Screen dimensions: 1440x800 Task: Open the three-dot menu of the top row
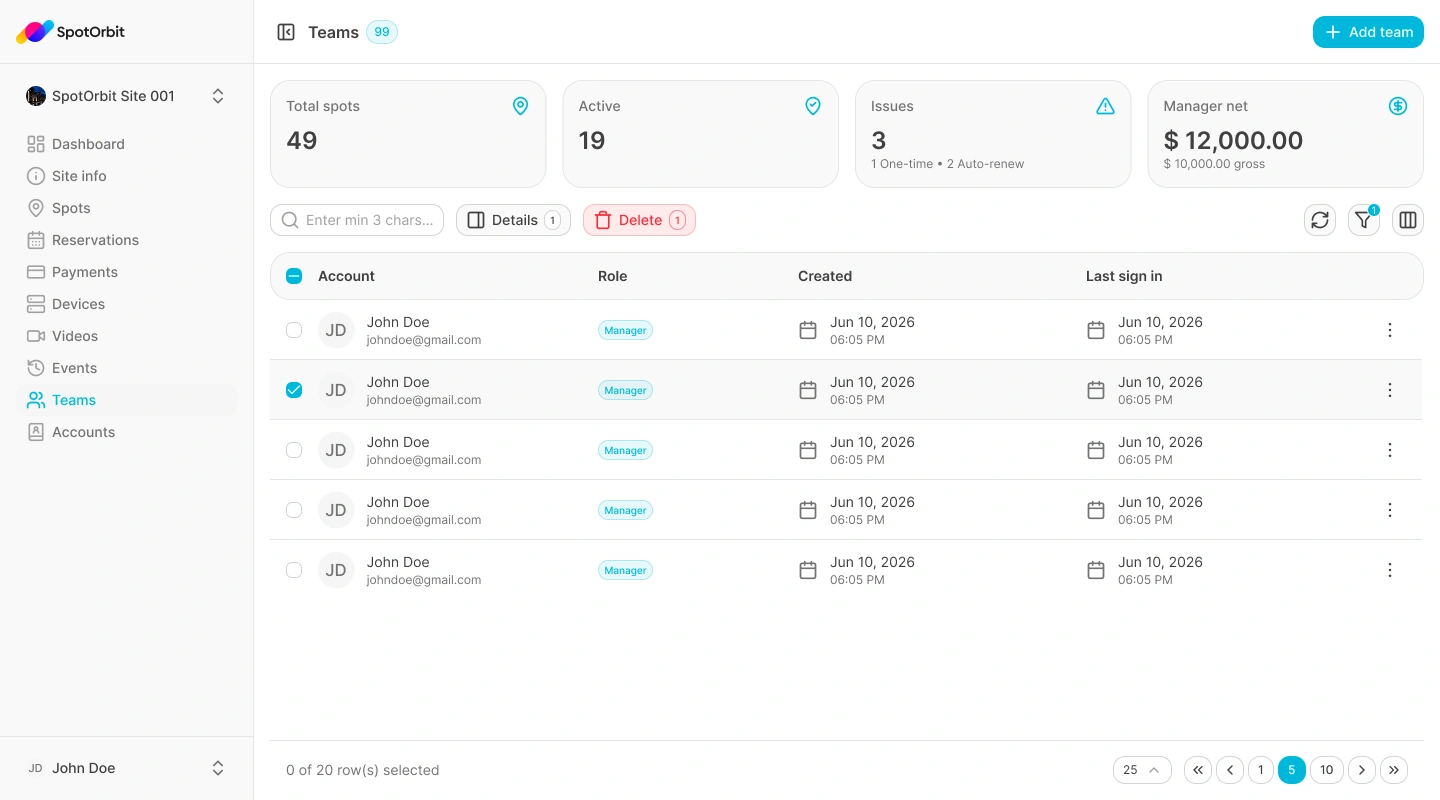point(1390,330)
